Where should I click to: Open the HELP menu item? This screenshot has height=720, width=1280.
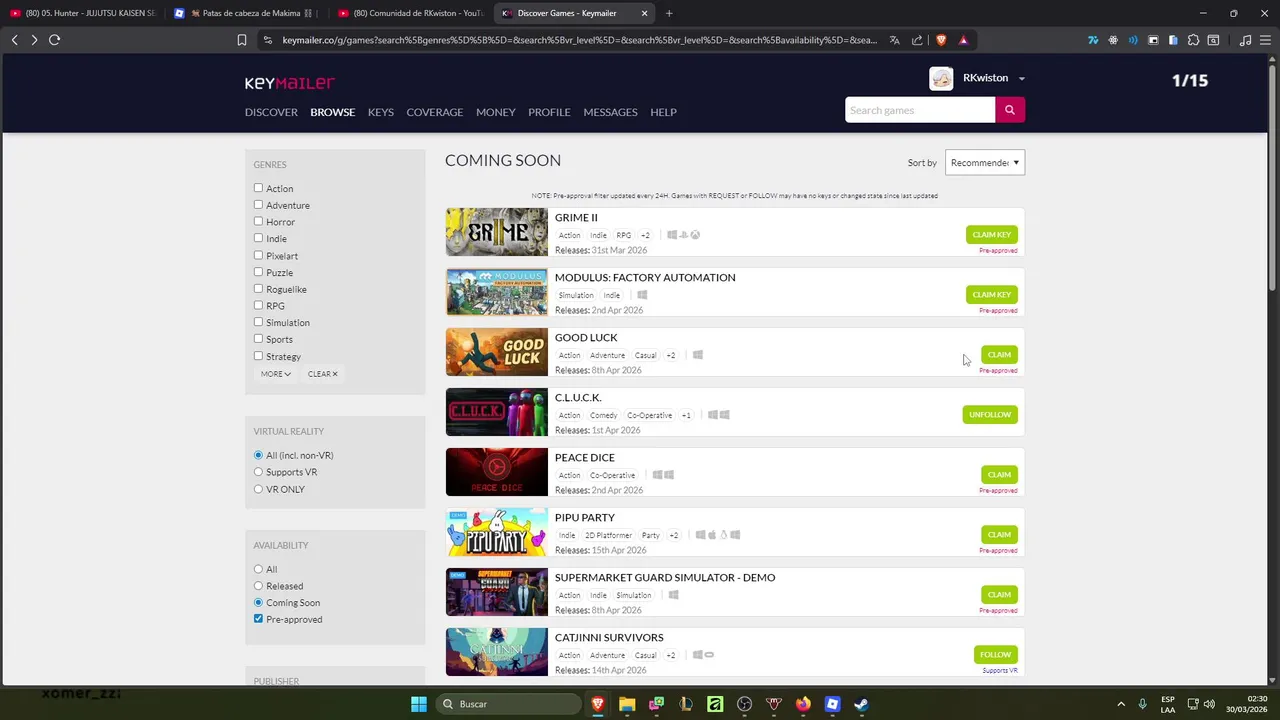(x=663, y=112)
